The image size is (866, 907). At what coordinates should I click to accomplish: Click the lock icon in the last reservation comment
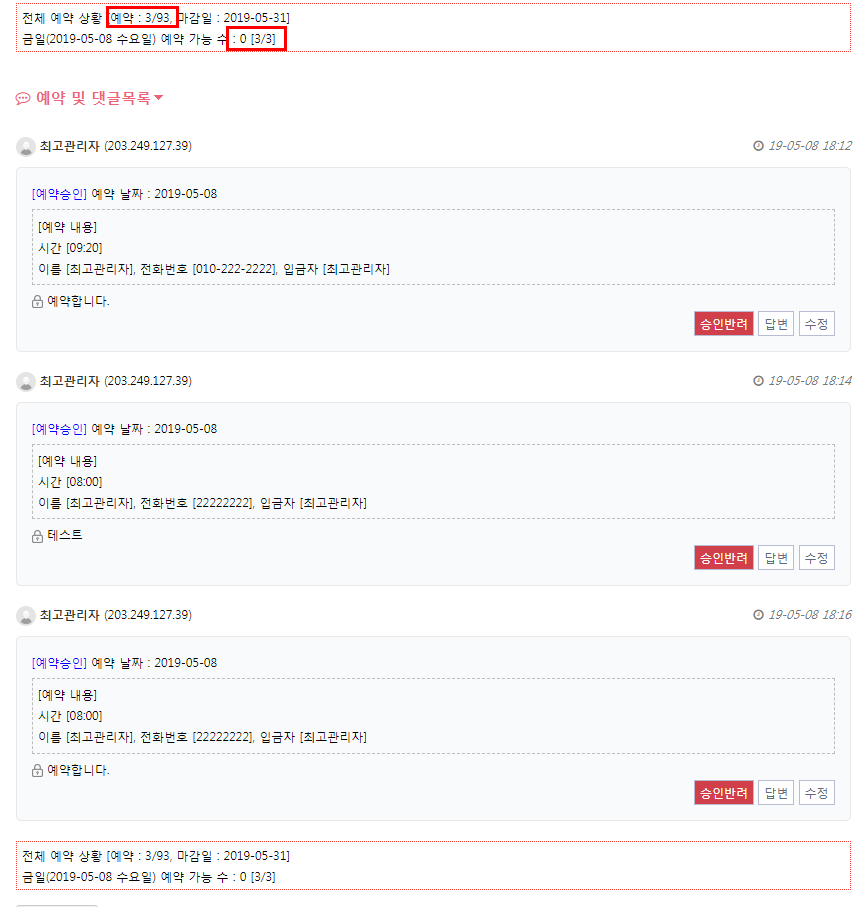tap(38, 770)
